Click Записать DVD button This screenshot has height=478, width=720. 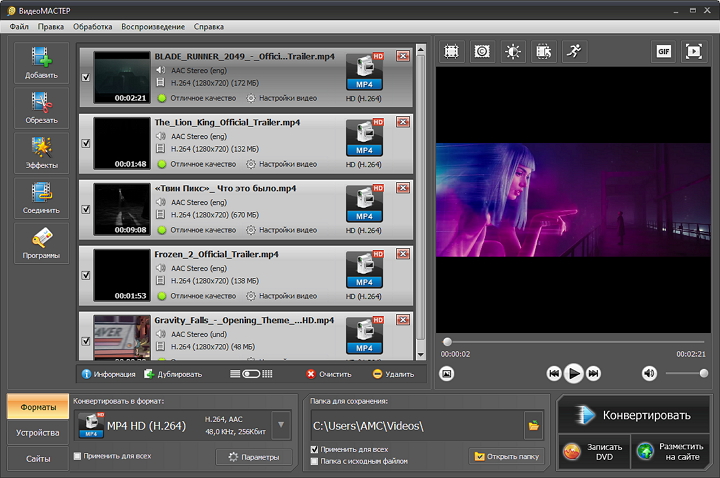click(x=594, y=451)
